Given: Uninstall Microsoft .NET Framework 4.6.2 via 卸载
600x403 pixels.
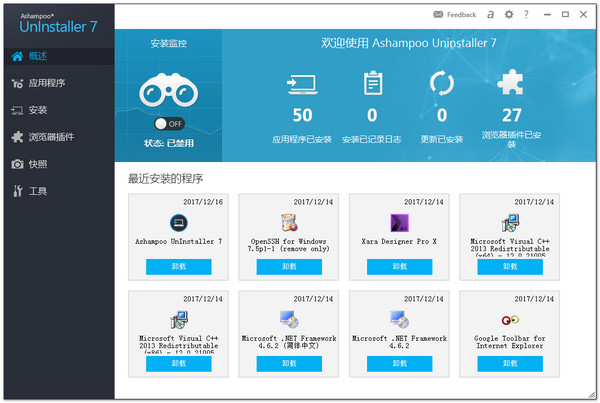Looking at the screenshot, I should tap(399, 364).
